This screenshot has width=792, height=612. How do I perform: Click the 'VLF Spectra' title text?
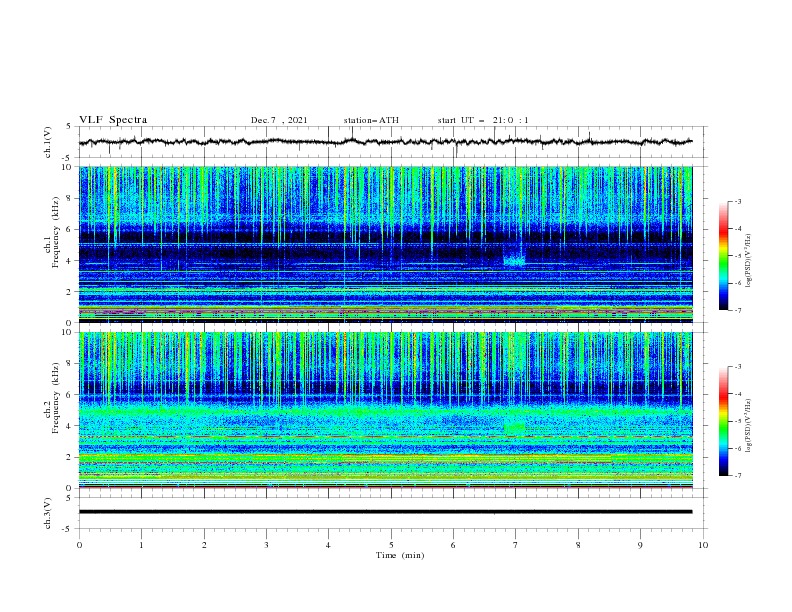(x=113, y=120)
